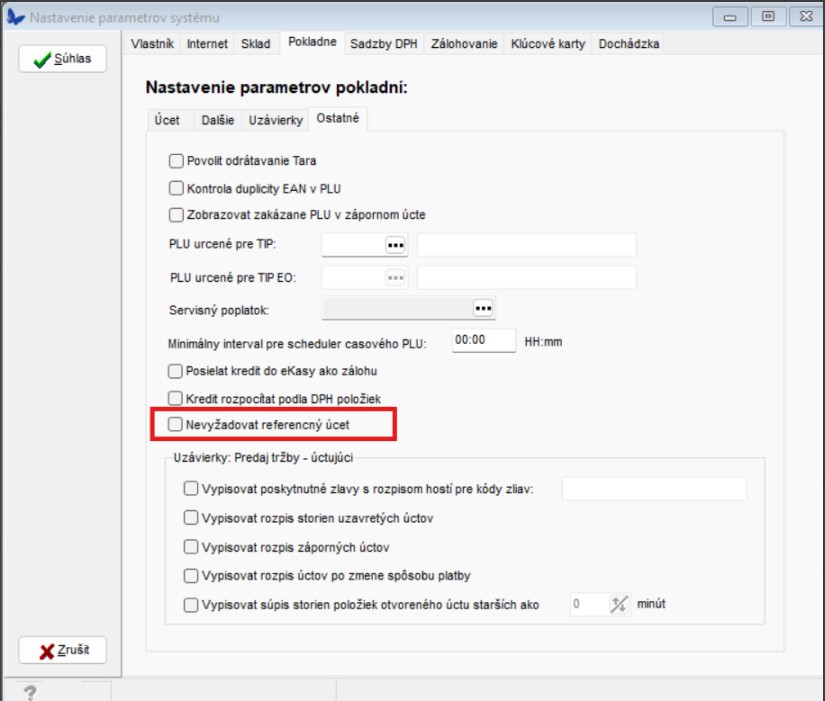
Task: Click the question mark help icon
Action: coord(30,691)
